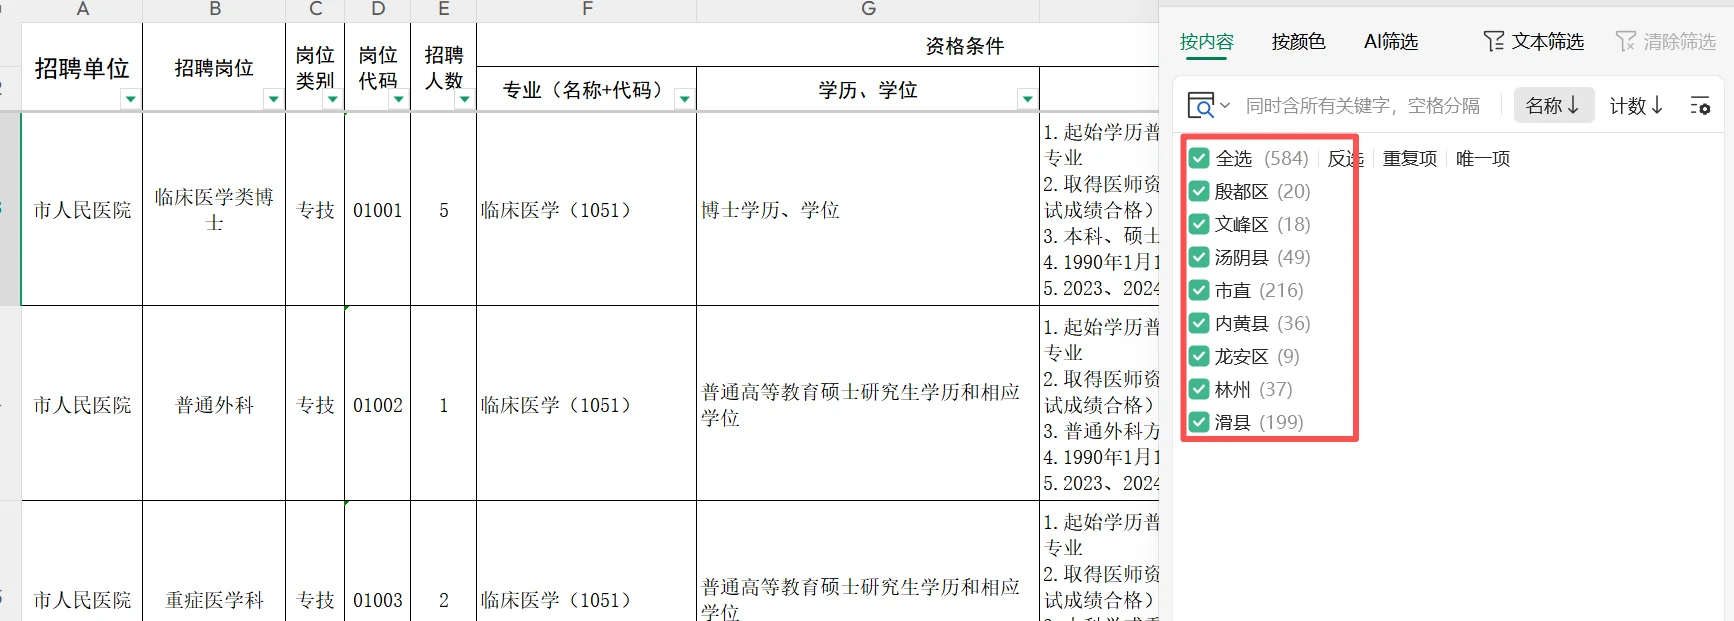Open filter dropdown for 岗位类别 column
The width and height of the screenshot is (1734, 621).
point(333,99)
